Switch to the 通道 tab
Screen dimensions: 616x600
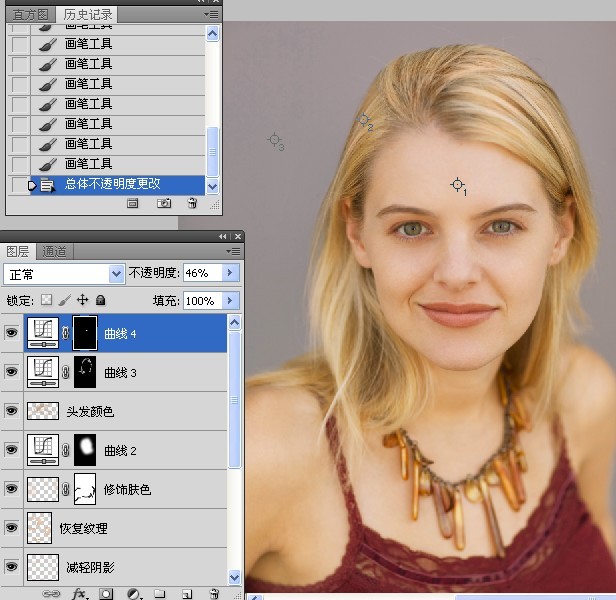click(55, 251)
